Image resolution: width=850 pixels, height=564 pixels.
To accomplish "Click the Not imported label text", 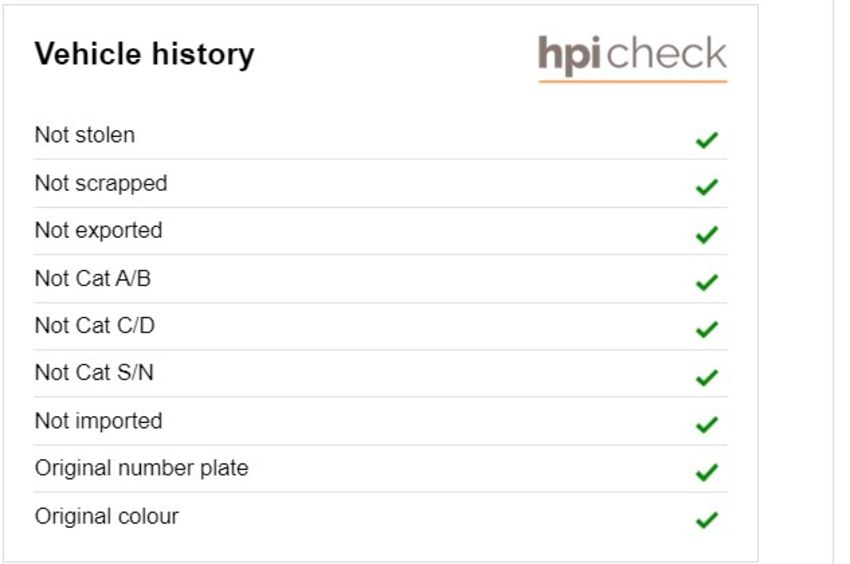I will 99,421.
